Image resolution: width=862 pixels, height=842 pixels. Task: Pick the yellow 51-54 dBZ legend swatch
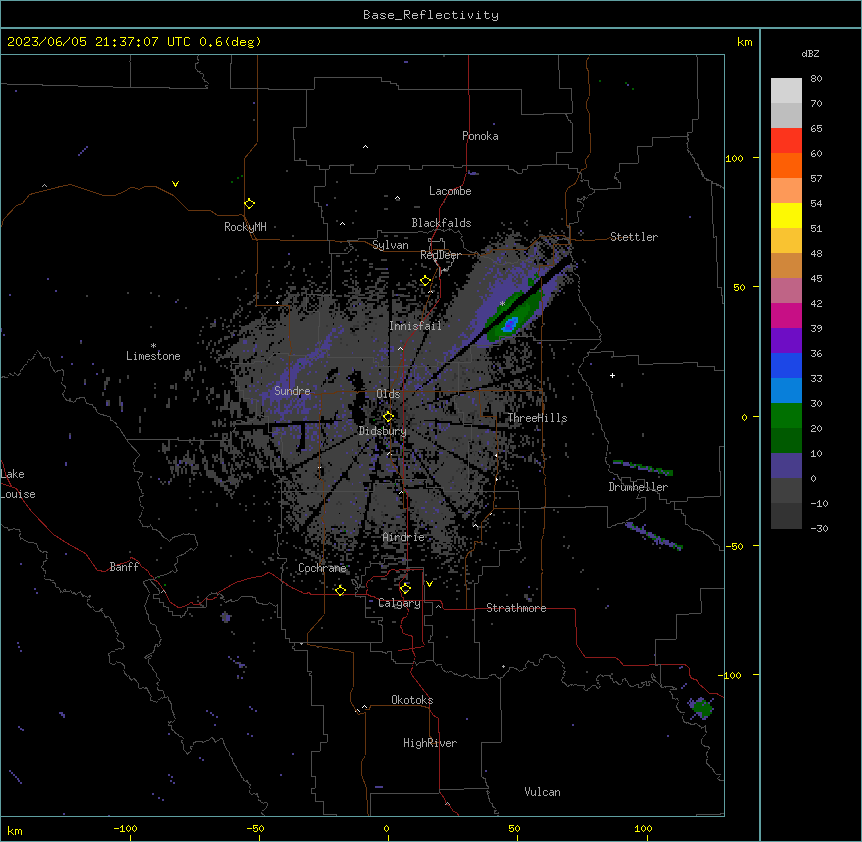(x=786, y=215)
